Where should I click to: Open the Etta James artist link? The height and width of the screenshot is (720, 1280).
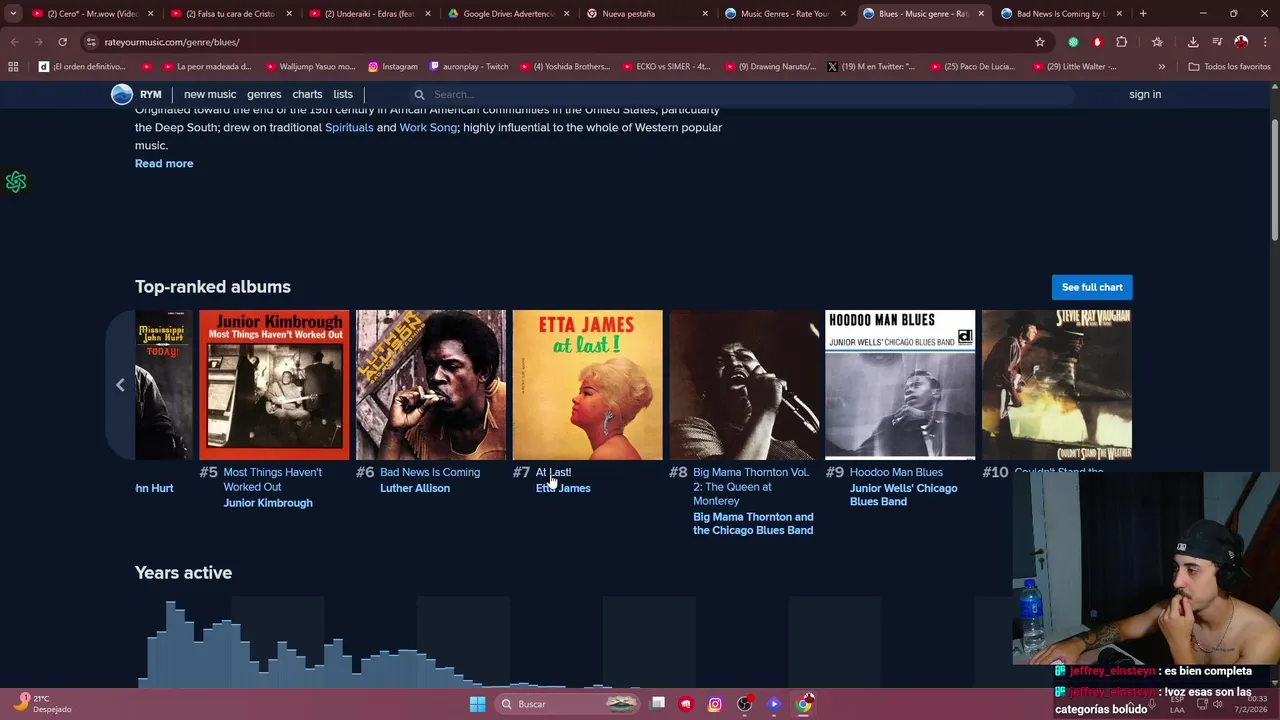coord(563,488)
